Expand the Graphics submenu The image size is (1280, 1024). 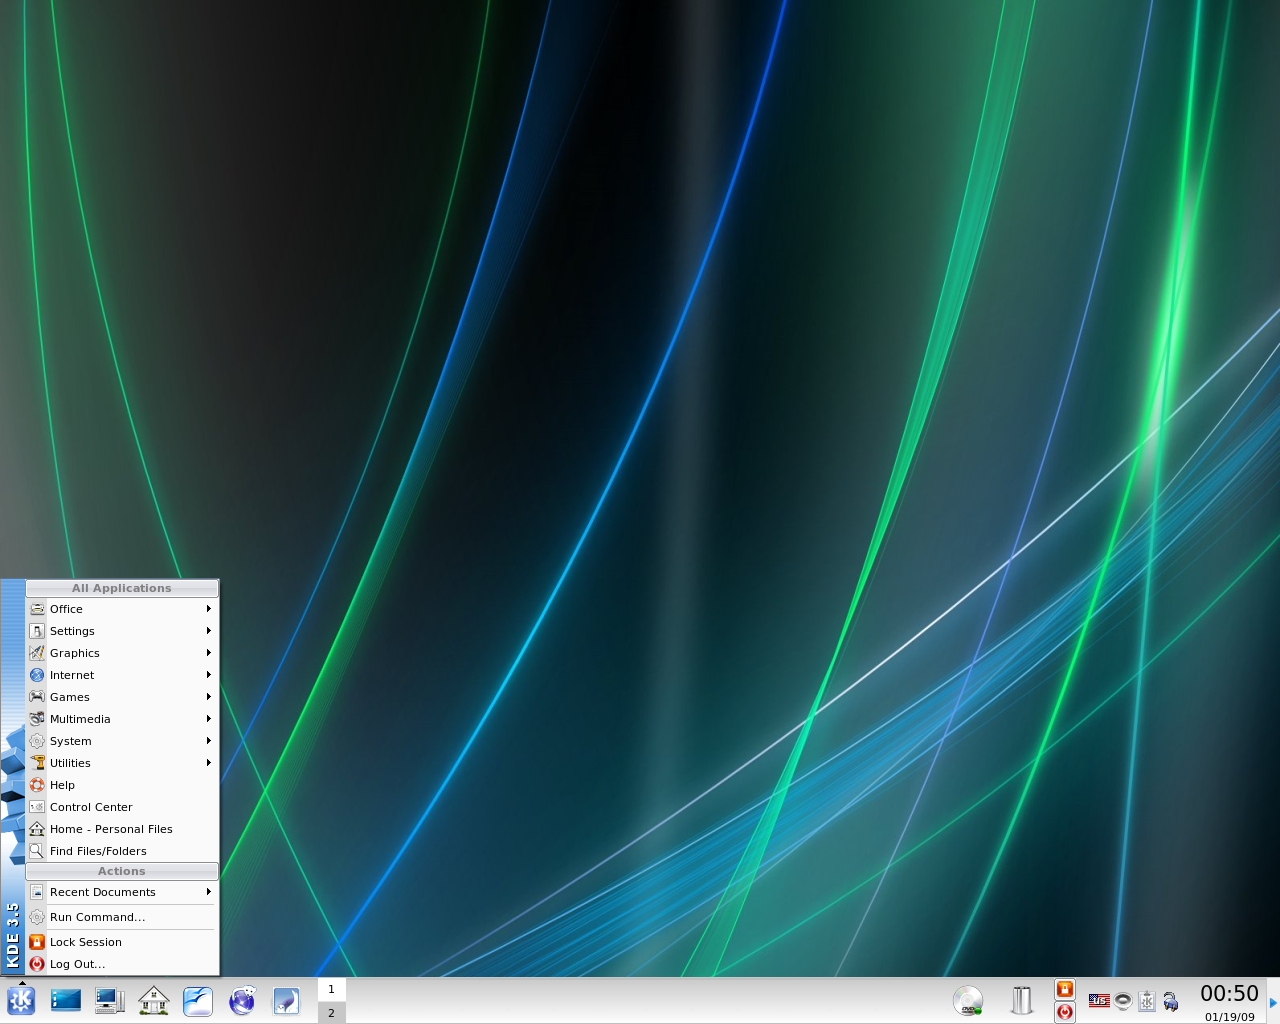(x=122, y=653)
